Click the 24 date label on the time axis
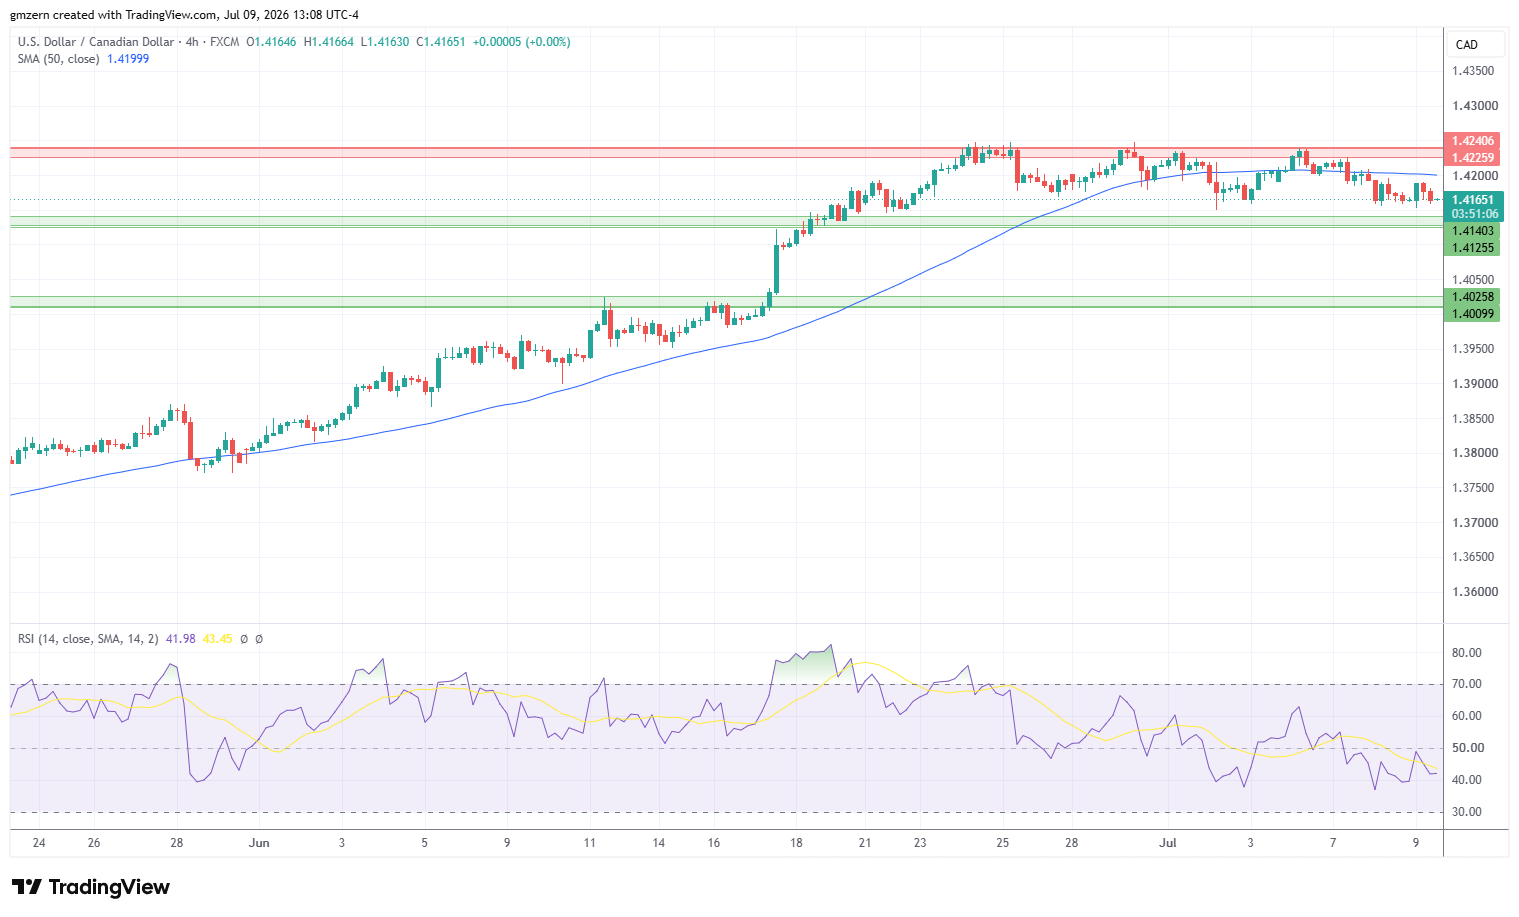This screenshot has width=1519, height=917. click(x=39, y=843)
